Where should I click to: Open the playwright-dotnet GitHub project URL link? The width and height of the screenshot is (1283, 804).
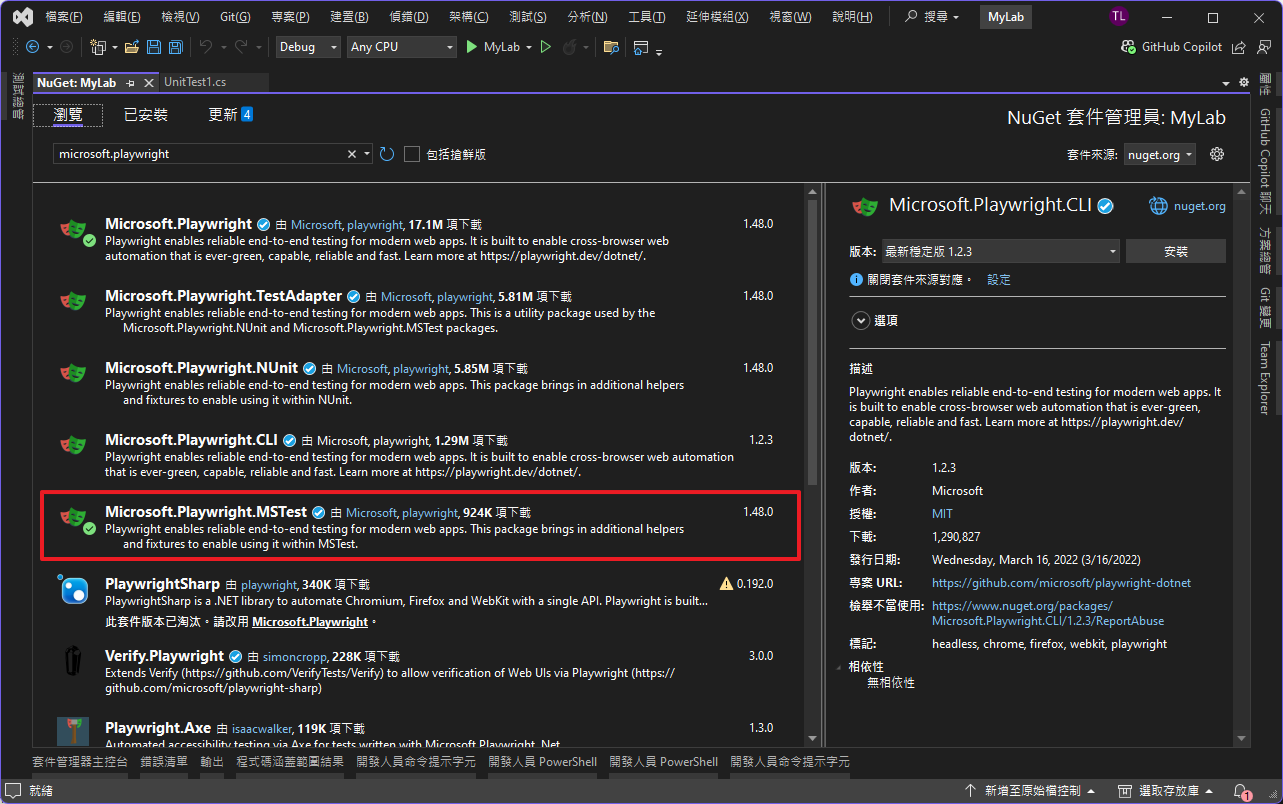[x=1061, y=583]
